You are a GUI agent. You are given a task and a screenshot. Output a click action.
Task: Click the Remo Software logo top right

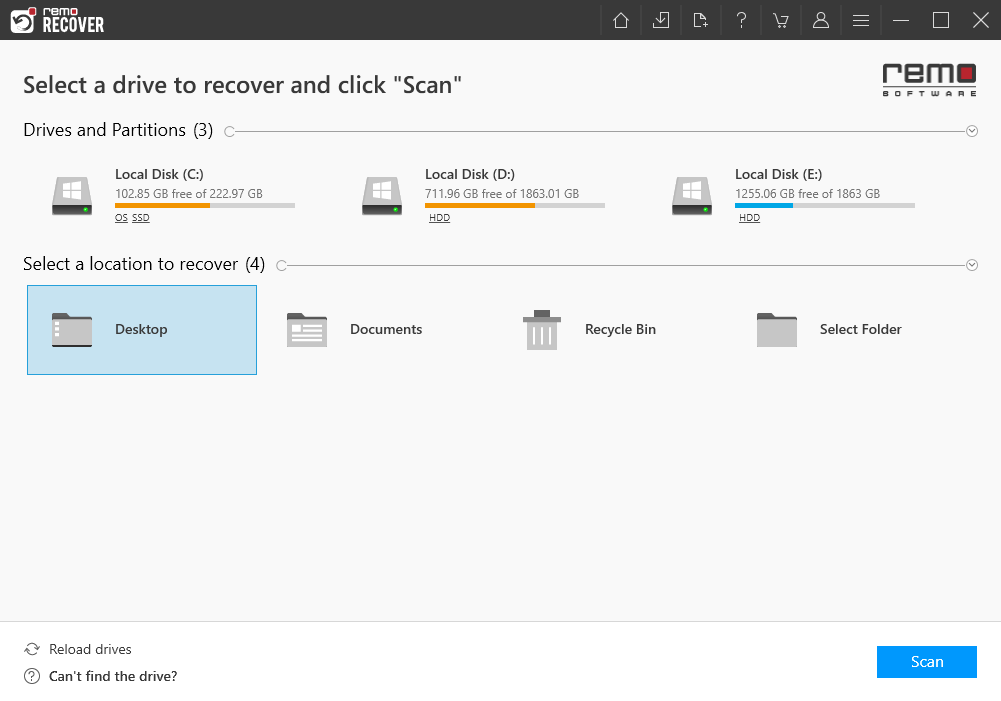[928, 79]
